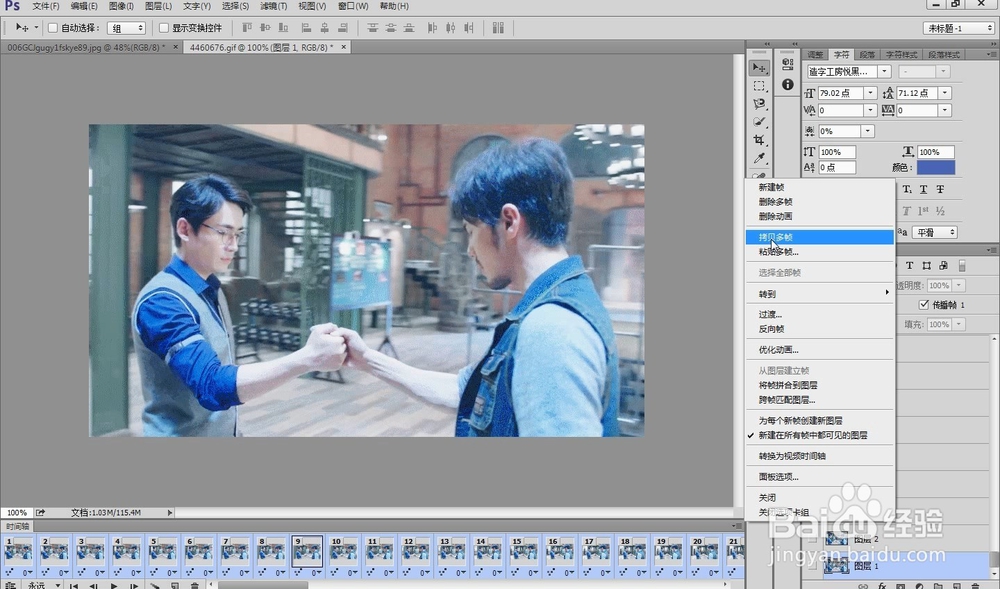Open font family dropdown 造字工房悦黑
Viewport: 1000px width, 589px height.
[884, 71]
